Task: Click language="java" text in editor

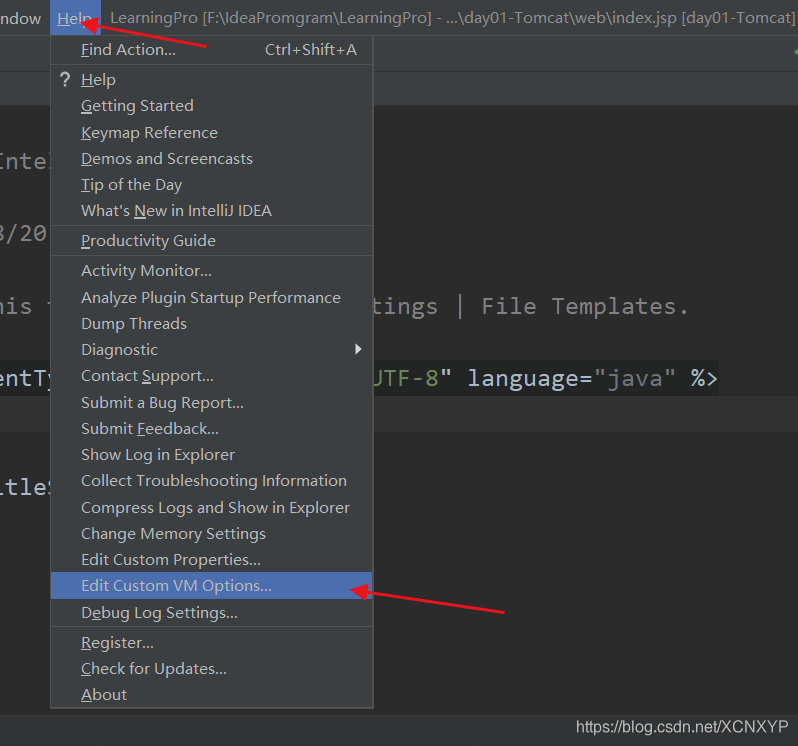Action: (x=571, y=378)
